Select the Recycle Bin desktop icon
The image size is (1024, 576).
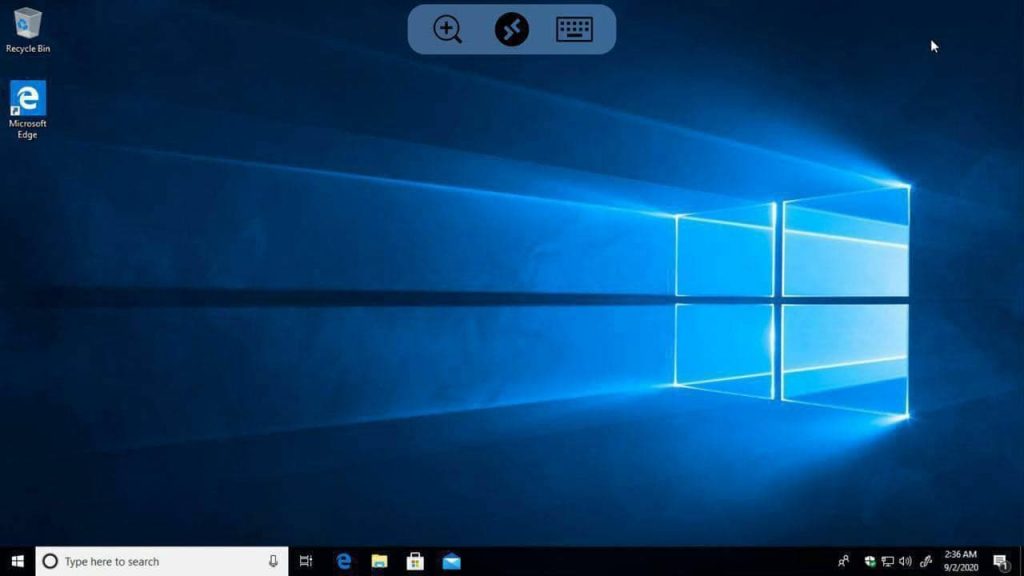pos(27,30)
